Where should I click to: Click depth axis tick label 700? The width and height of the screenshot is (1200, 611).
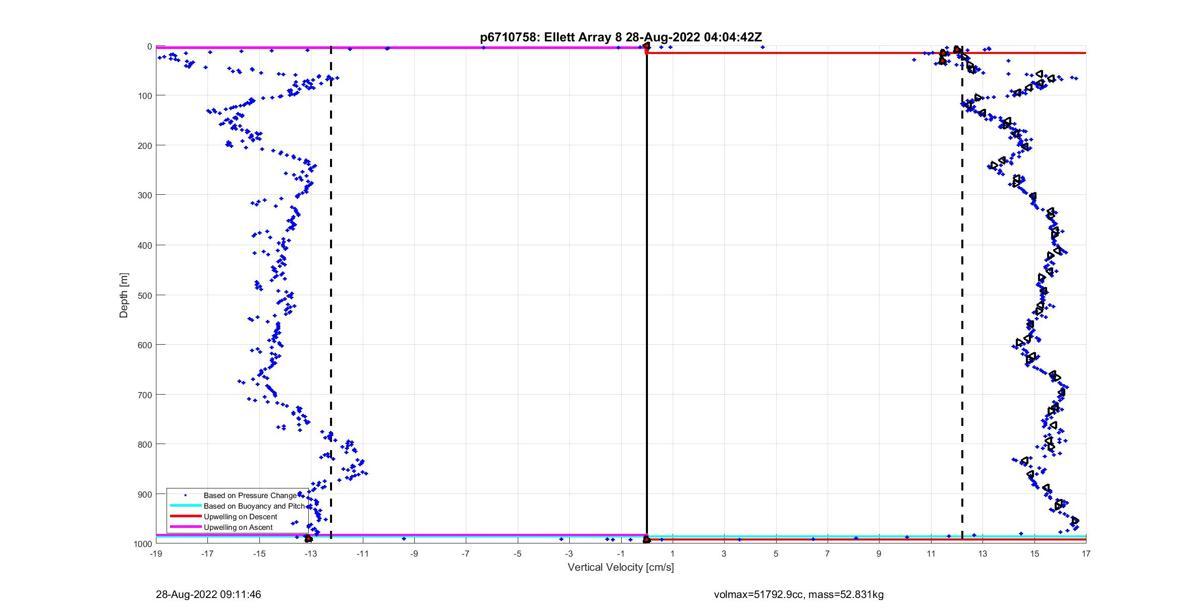pyautogui.click(x=144, y=395)
